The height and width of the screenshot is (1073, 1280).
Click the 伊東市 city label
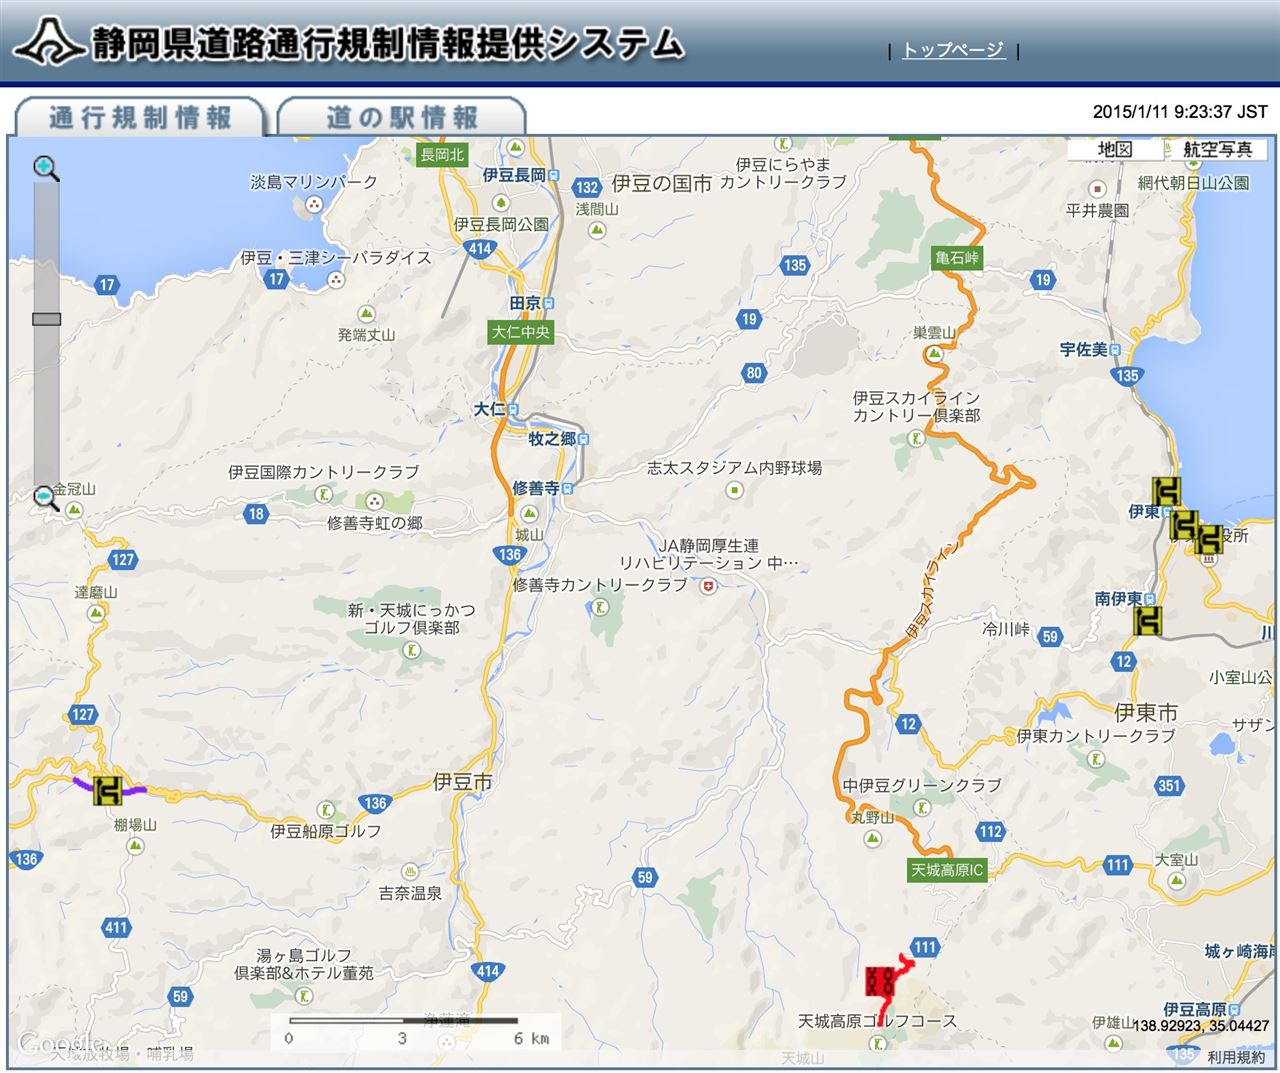(1146, 712)
